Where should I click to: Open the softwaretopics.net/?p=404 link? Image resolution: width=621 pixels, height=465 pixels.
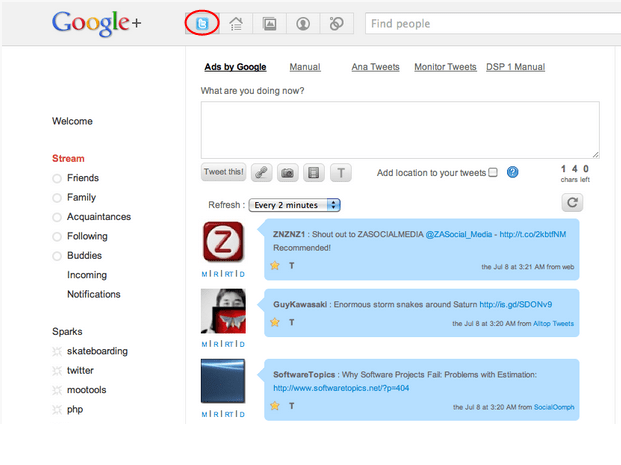[341, 388]
